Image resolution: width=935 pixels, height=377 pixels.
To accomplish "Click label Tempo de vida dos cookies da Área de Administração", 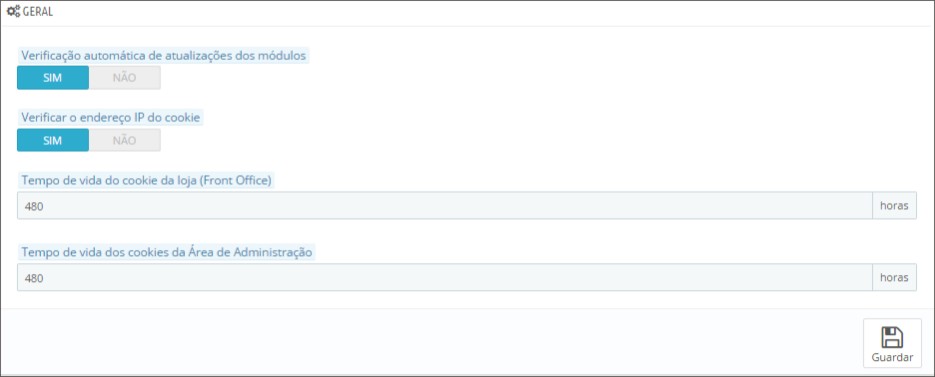I will tap(167, 252).
